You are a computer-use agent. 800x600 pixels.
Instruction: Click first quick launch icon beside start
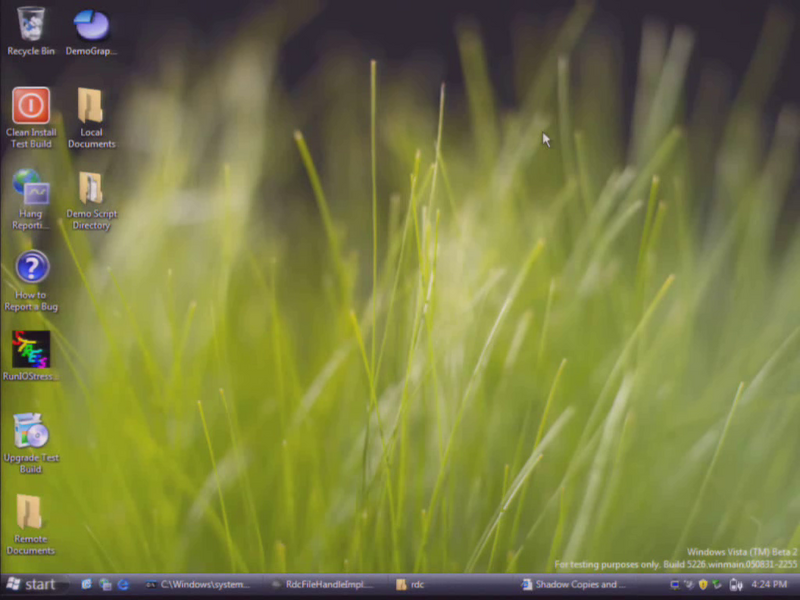(x=87, y=585)
